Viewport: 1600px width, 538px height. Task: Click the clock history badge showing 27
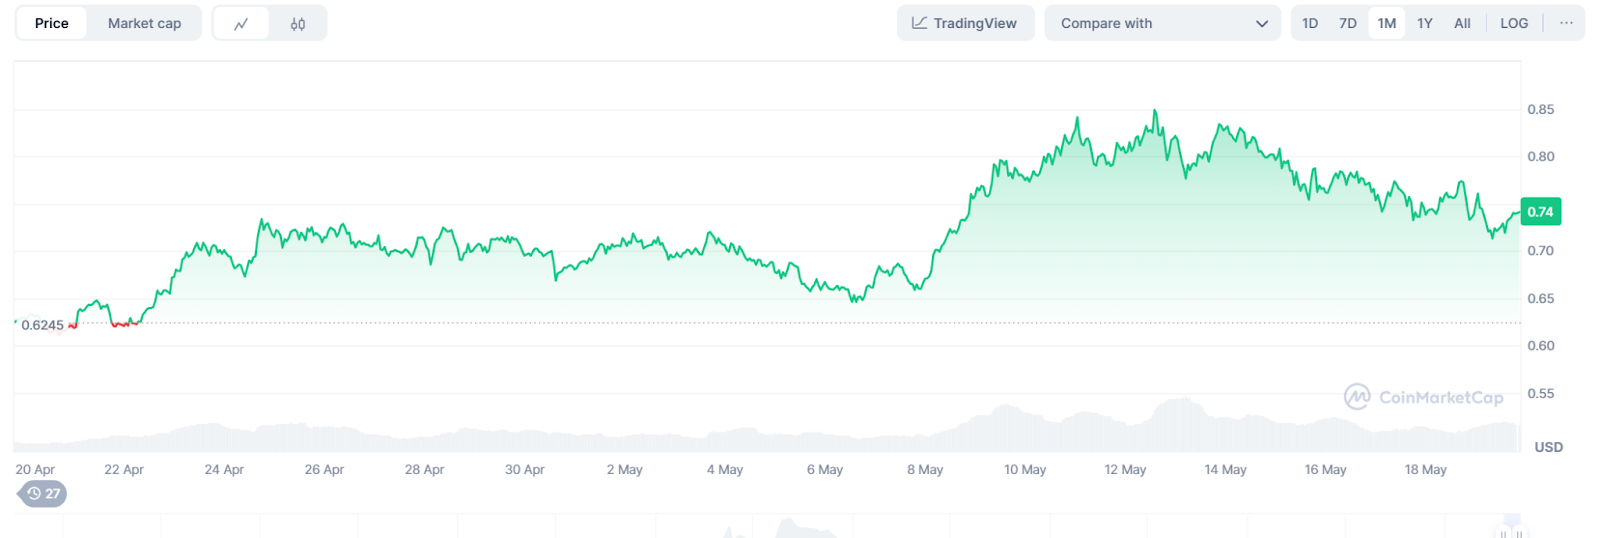coord(43,493)
